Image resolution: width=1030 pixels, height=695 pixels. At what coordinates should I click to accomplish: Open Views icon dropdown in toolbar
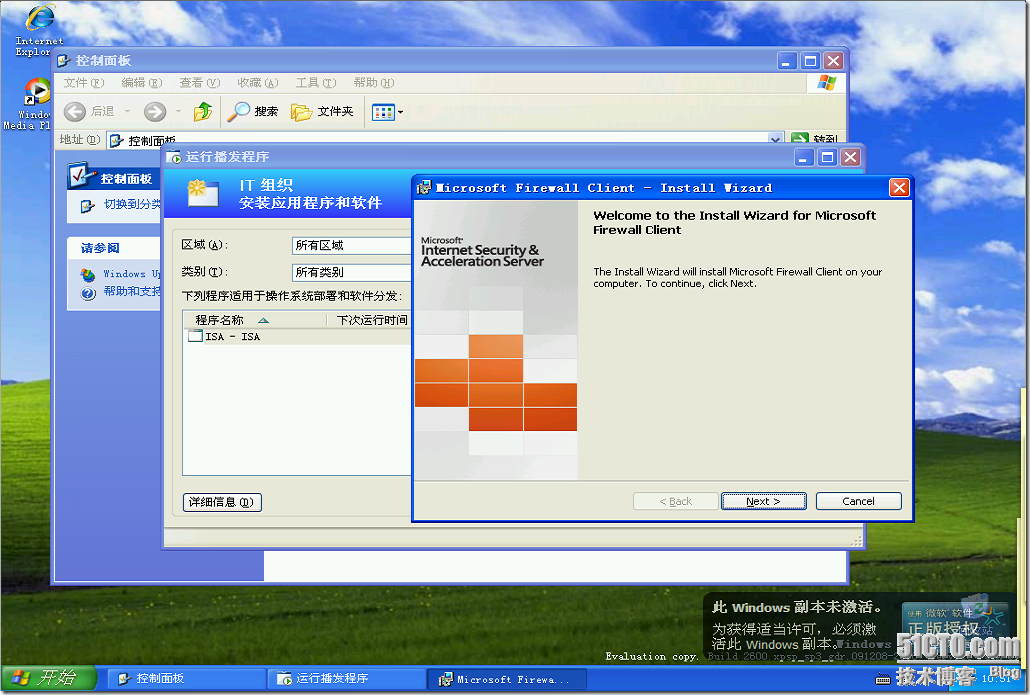[388, 112]
